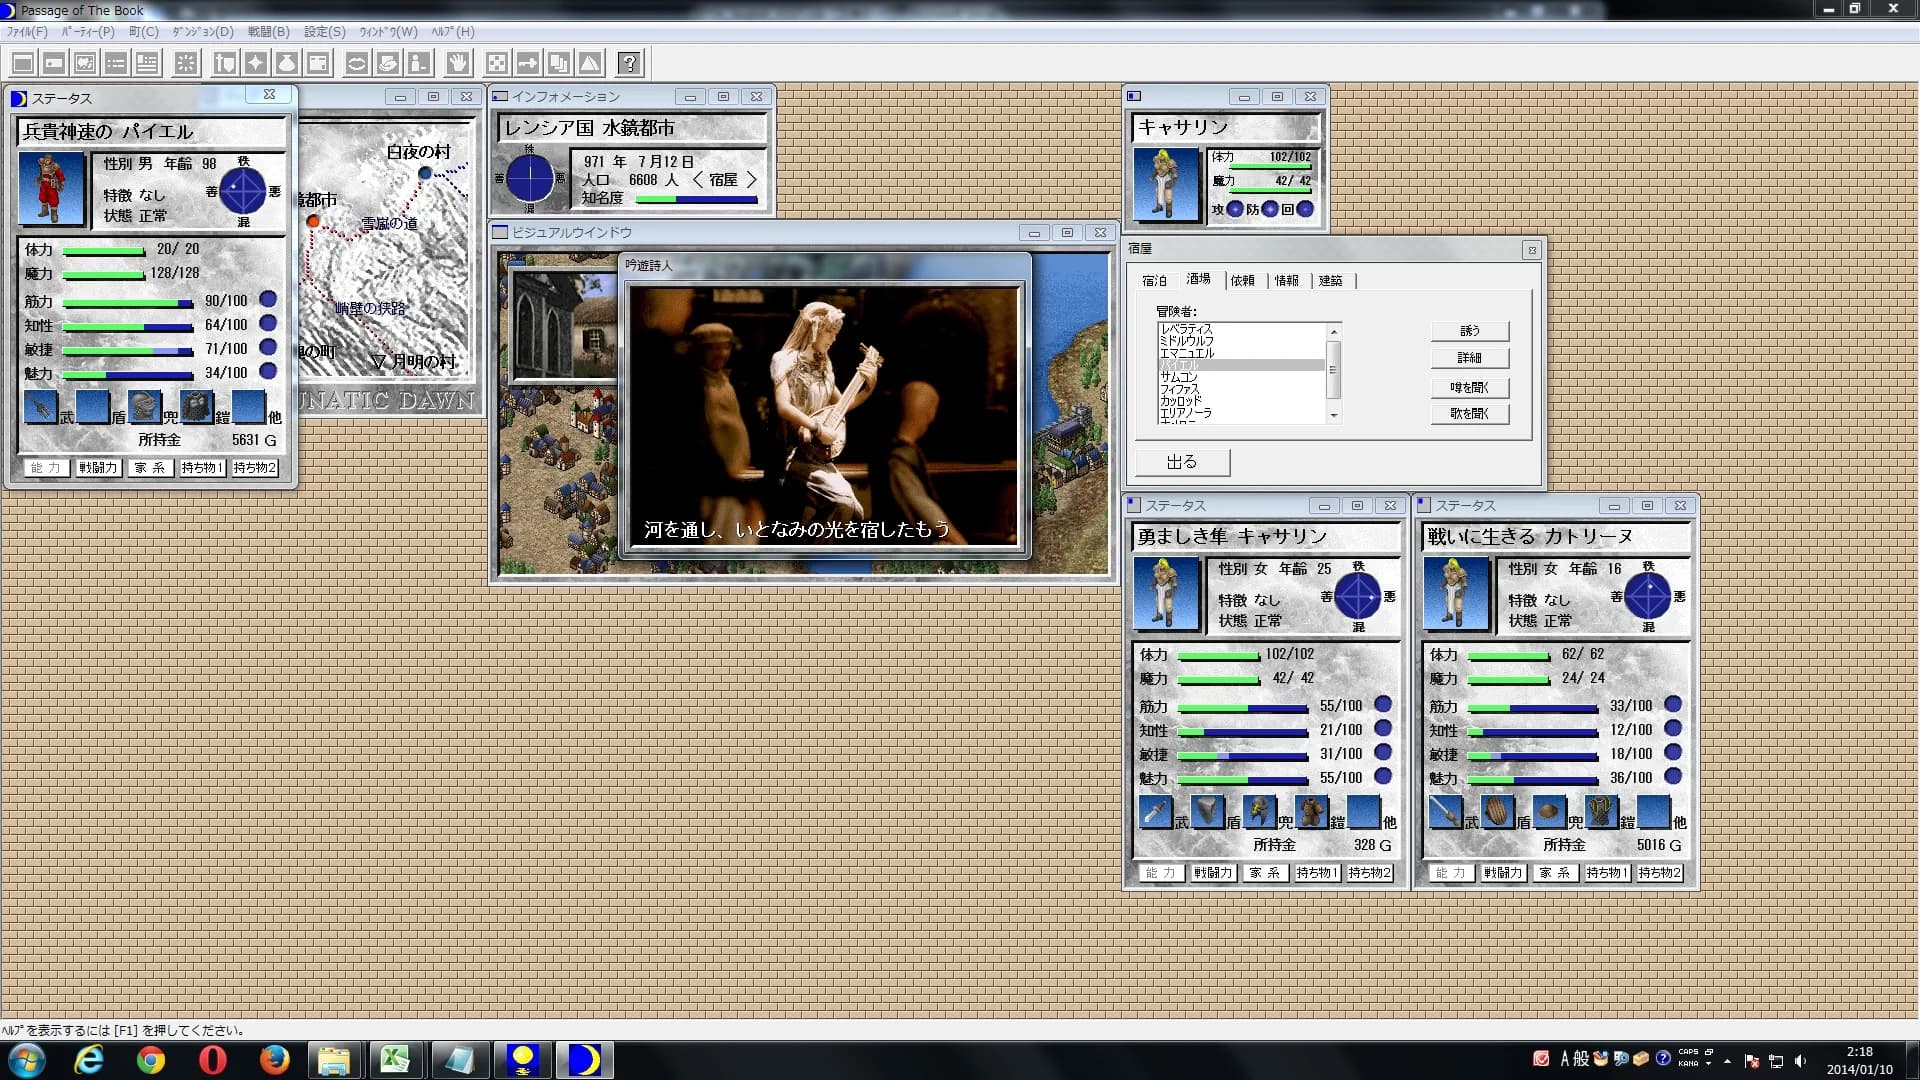Click the Windows Start button
The height and width of the screenshot is (1080, 1920).
[26, 1060]
